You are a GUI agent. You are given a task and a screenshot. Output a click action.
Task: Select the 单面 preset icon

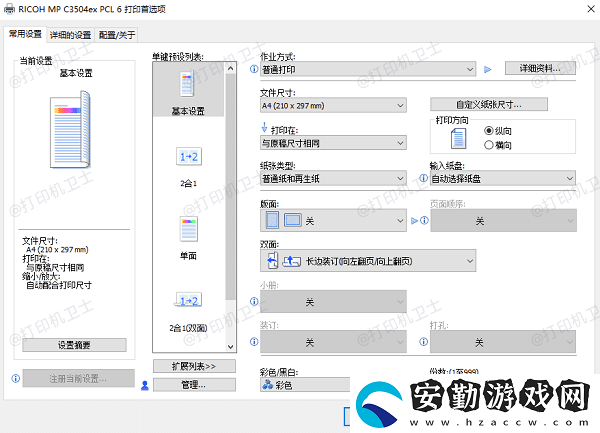click(x=189, y=229)
